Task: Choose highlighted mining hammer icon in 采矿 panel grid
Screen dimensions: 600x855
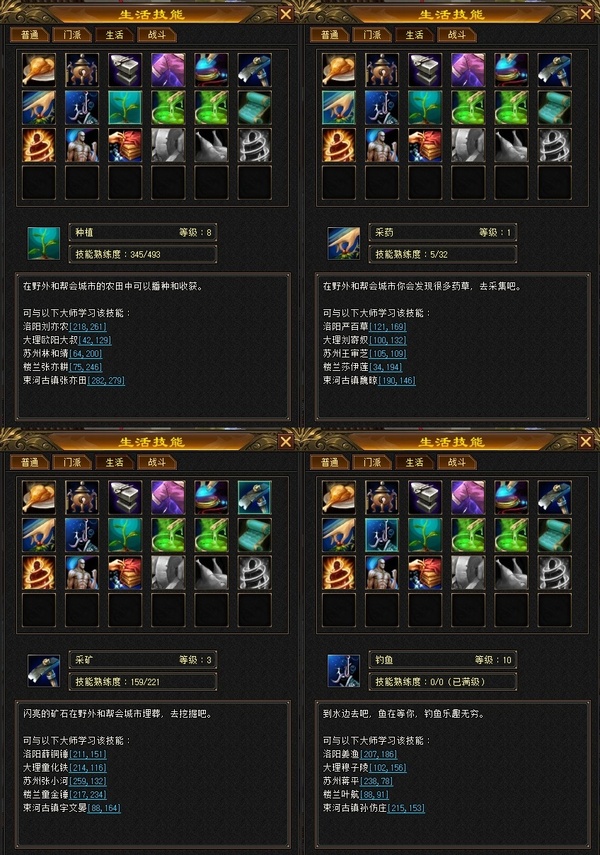Action: coord(255,497)
